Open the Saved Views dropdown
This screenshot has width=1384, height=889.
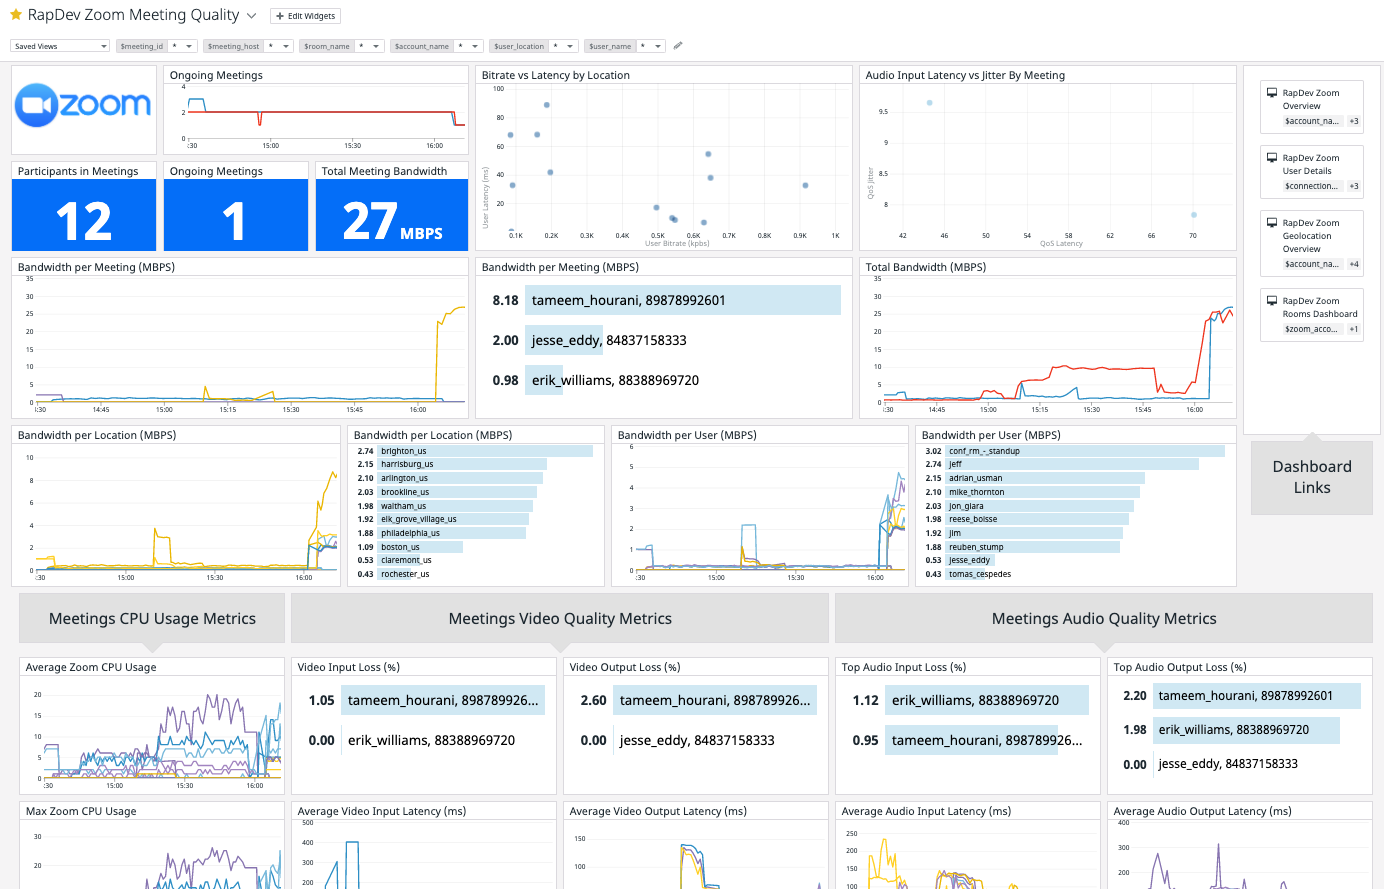pyautogui.click(x=60, y=46)
